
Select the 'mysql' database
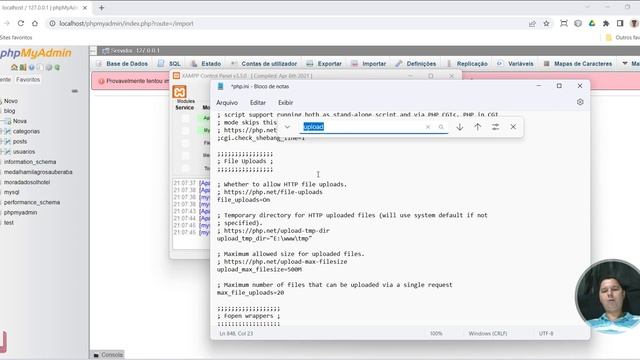tap(11, 192)
